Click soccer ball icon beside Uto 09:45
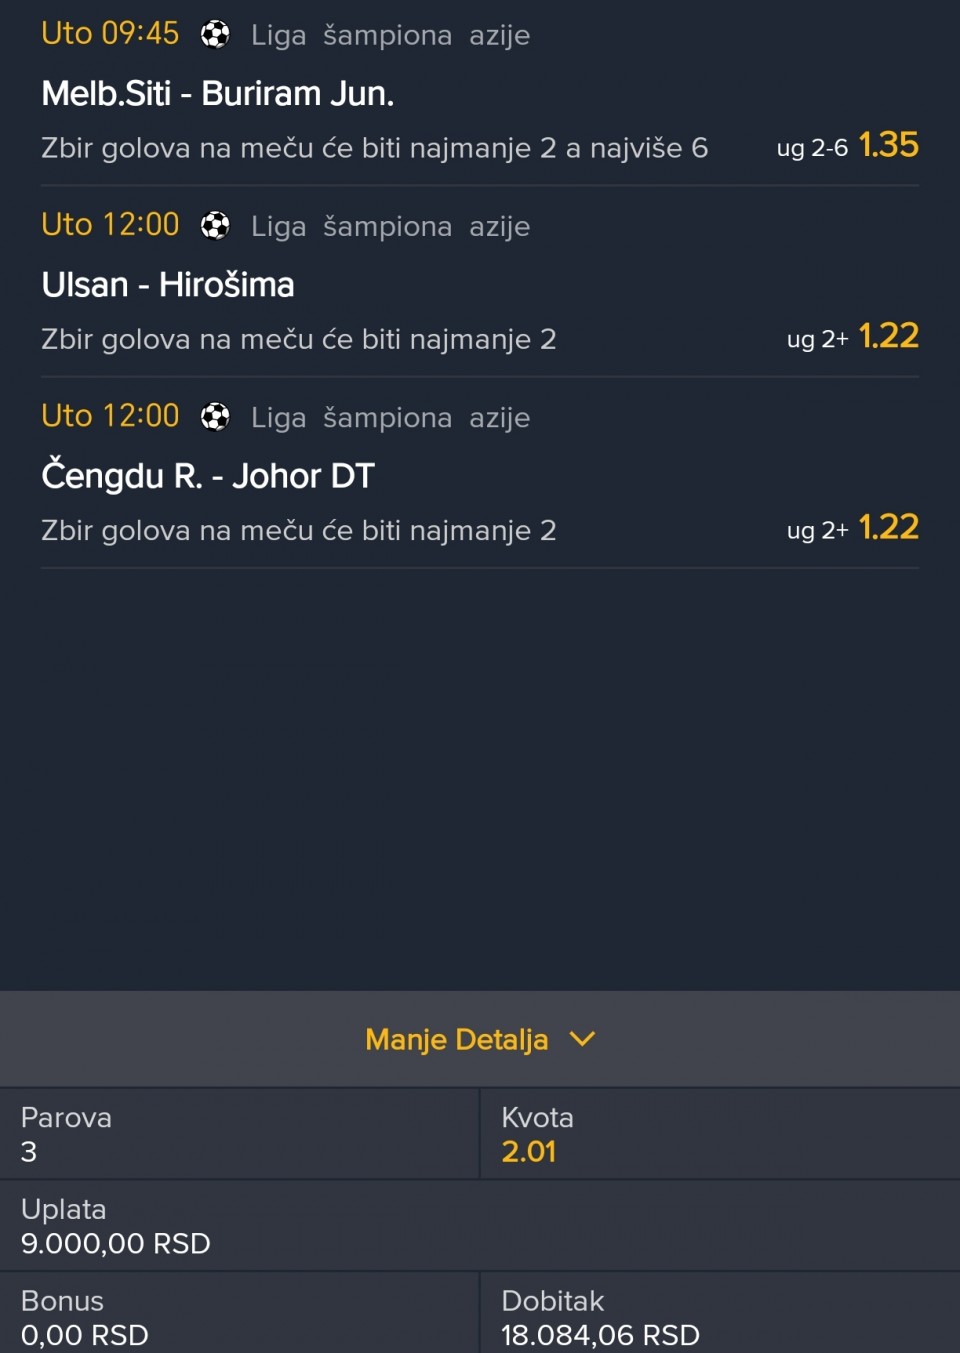The width and height of the screenshot is (960, 1353). 215,35
